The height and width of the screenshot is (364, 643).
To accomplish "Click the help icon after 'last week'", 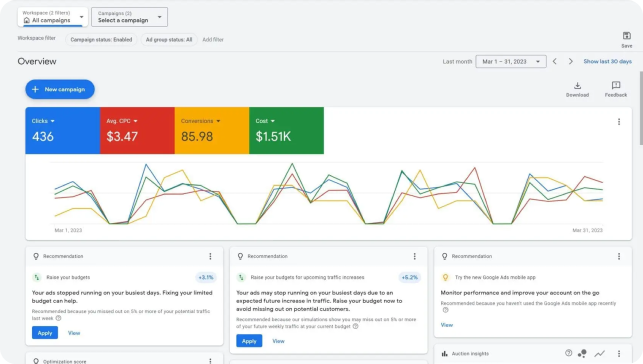I will pos(58,318).
